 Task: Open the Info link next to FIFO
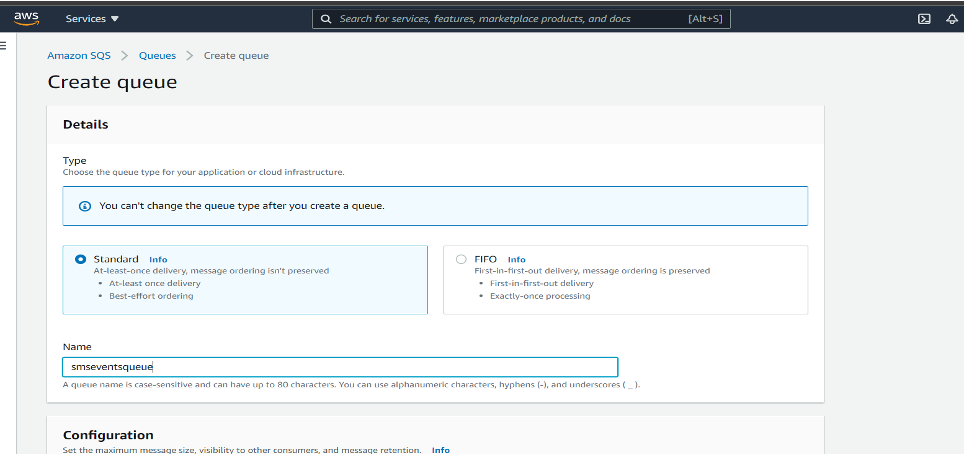[x=516, y=260]
